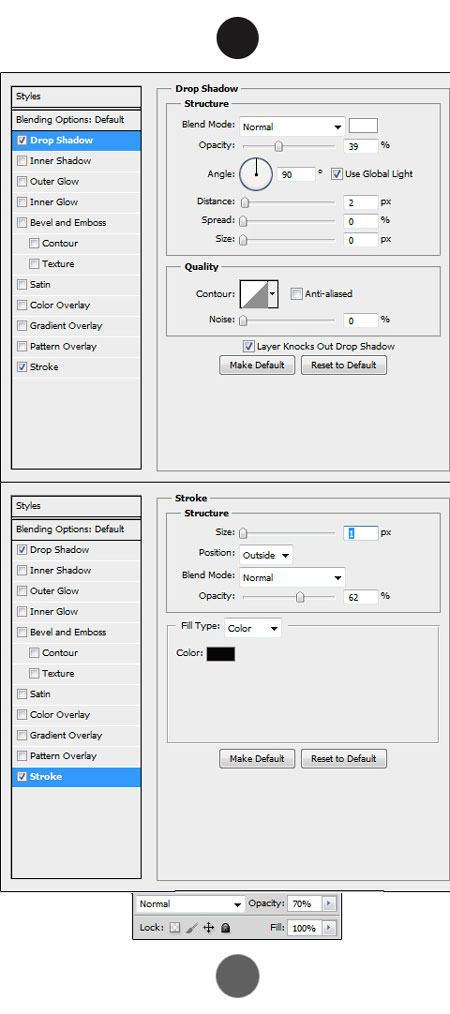Enable Bevel and Emboss in Drop Shadow dialog
This screenshot has height=1014, width=450.
[x=22, y=223]
